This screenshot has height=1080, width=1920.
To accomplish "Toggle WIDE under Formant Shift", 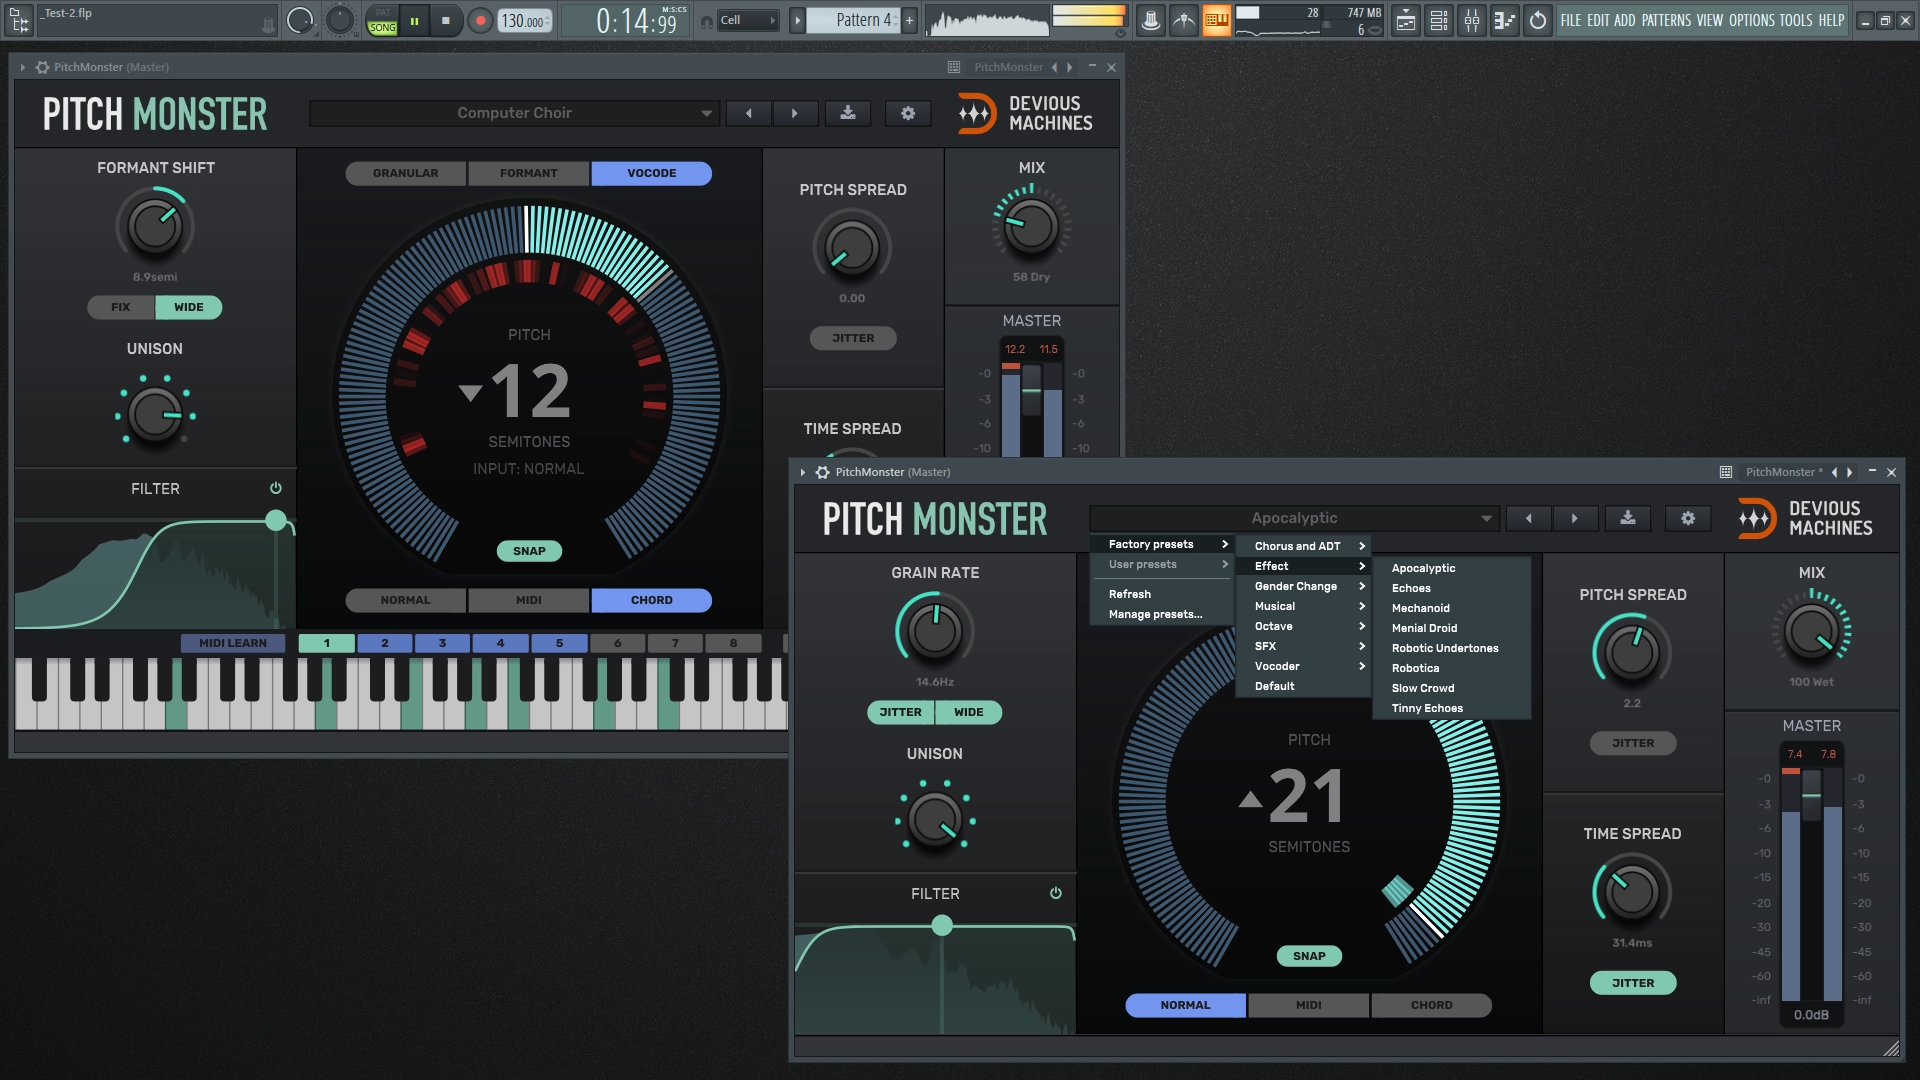I will (x=189, y=307).
